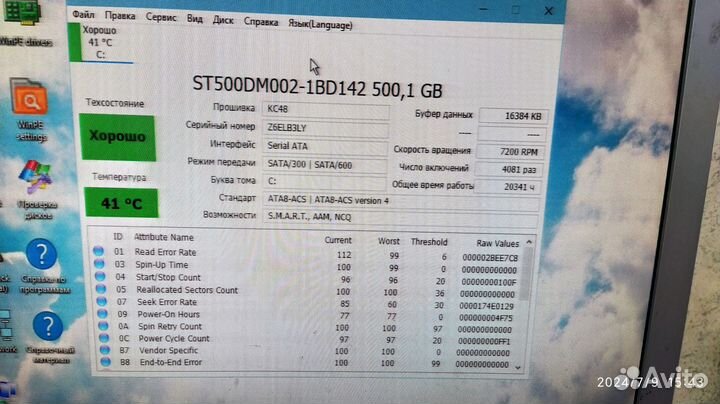Click the green Хорошо health status button
The image size is (720, 404).
click(118, 137)
